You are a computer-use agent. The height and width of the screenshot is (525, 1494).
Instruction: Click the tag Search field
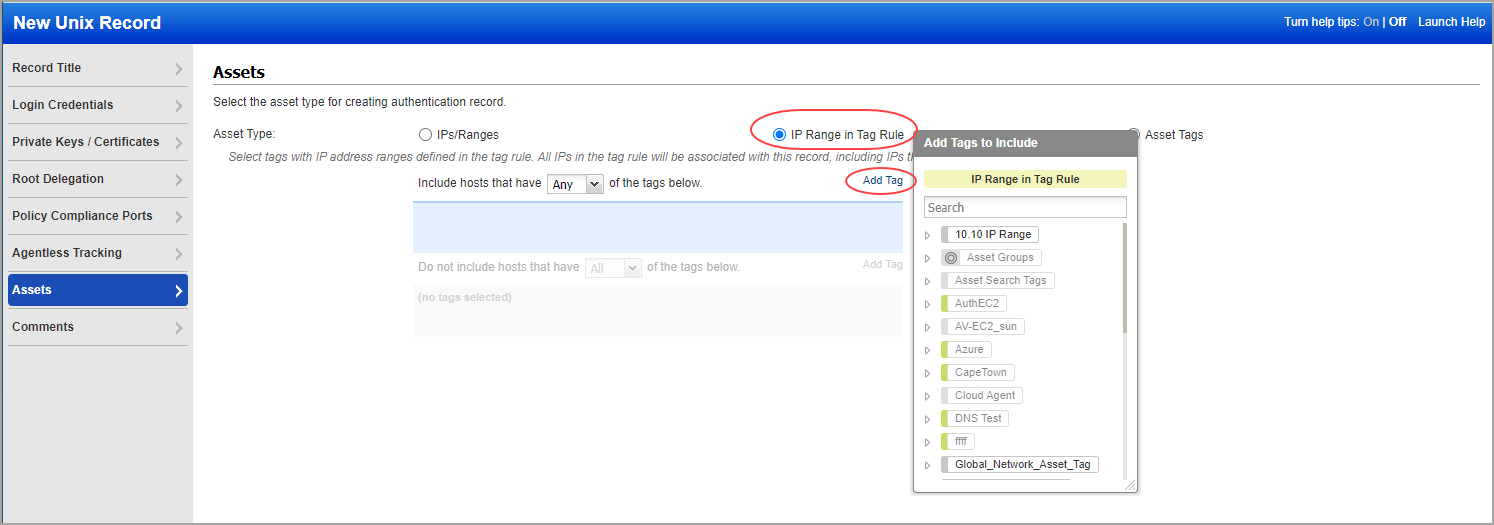click(x=1025, y=207)
